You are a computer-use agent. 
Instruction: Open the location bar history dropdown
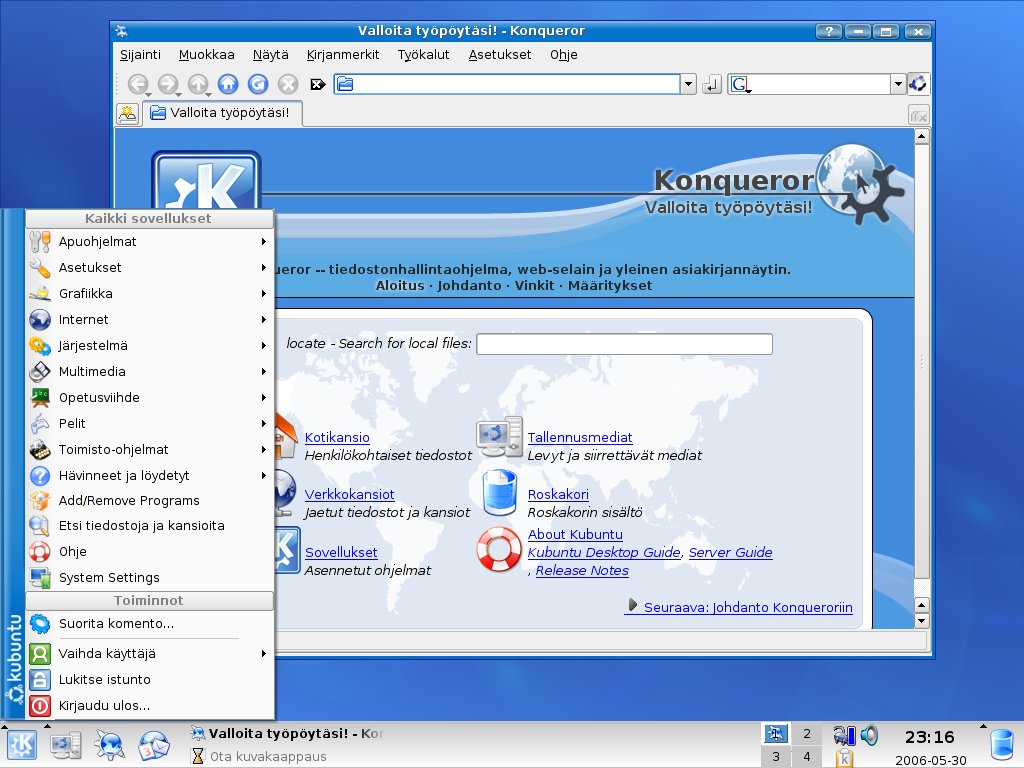[x=688, y=84]
